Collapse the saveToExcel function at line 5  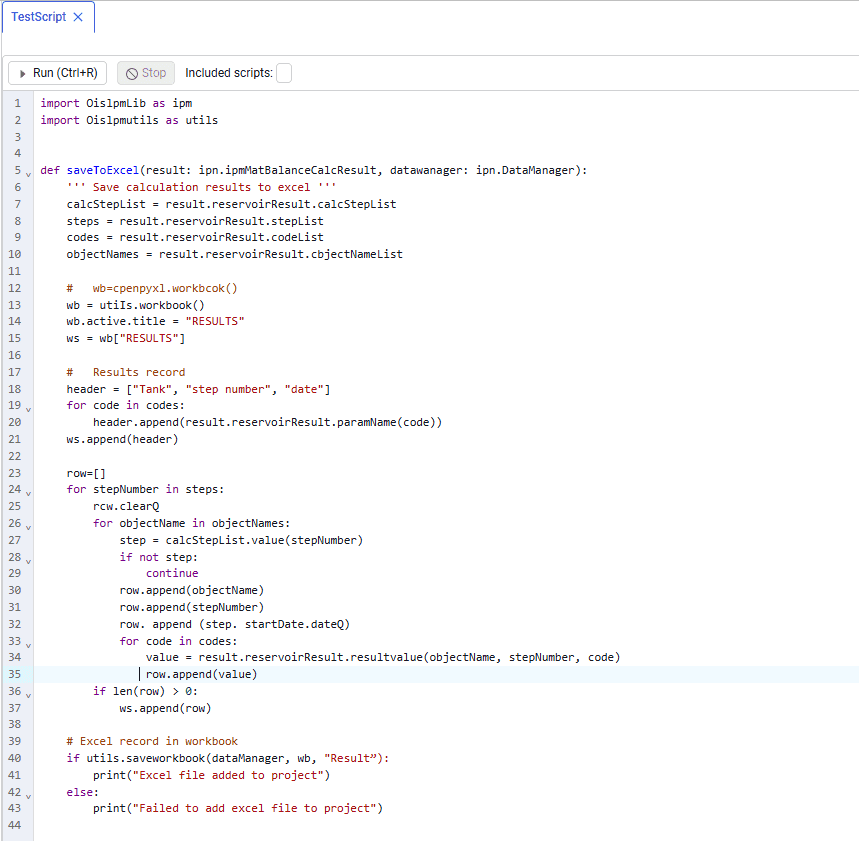[28, 174]
